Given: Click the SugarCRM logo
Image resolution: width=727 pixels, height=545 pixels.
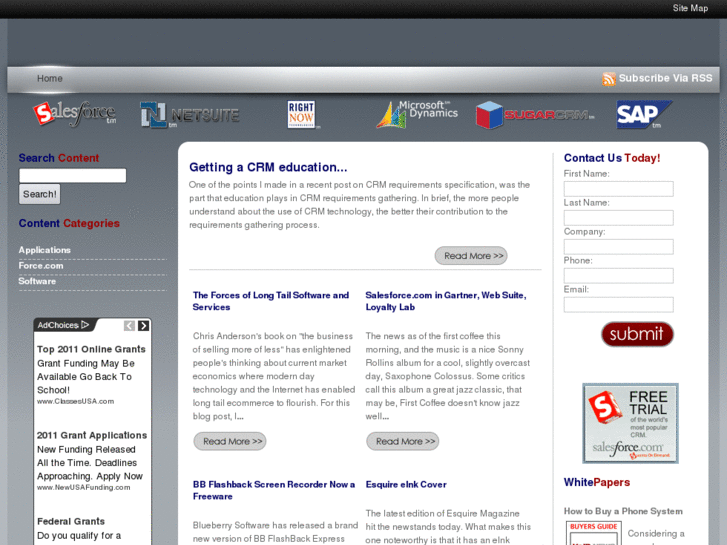Looking at the screenshot, I should 535,115.
